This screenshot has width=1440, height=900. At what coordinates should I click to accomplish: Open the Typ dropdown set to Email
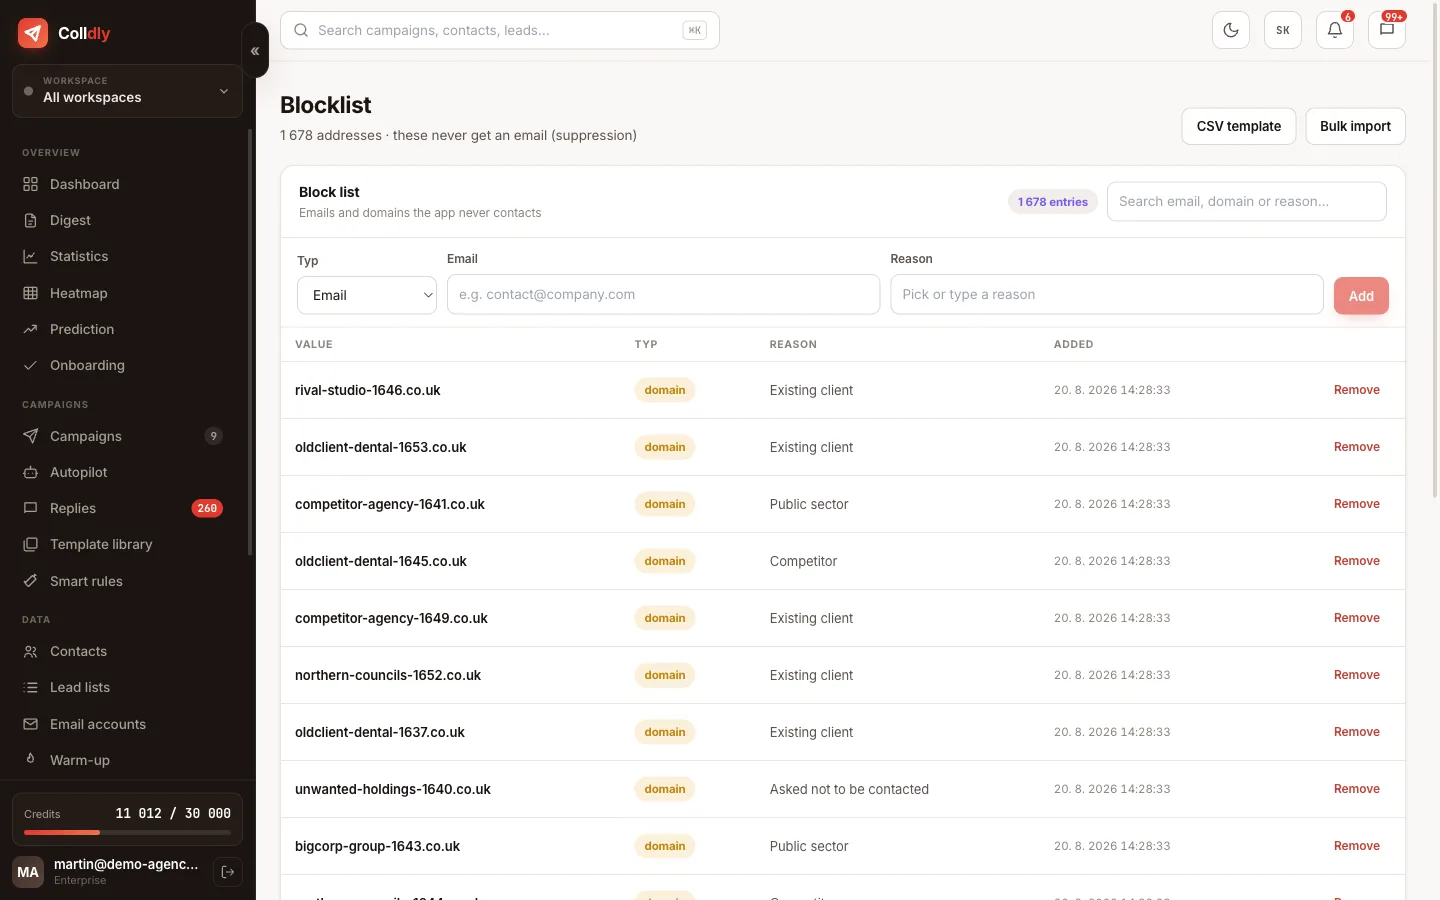click(x=367, y=295)
